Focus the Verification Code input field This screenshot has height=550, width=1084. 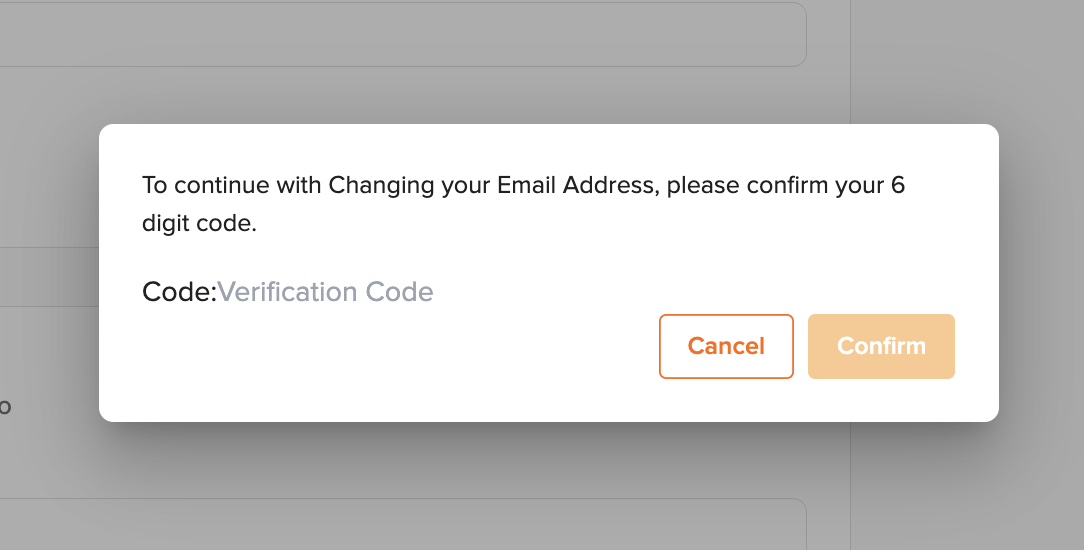(x=326, y=292)
